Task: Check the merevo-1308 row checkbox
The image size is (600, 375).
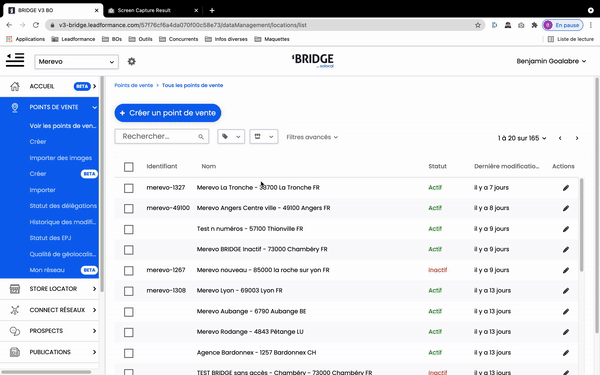Action: coord(129,291)
